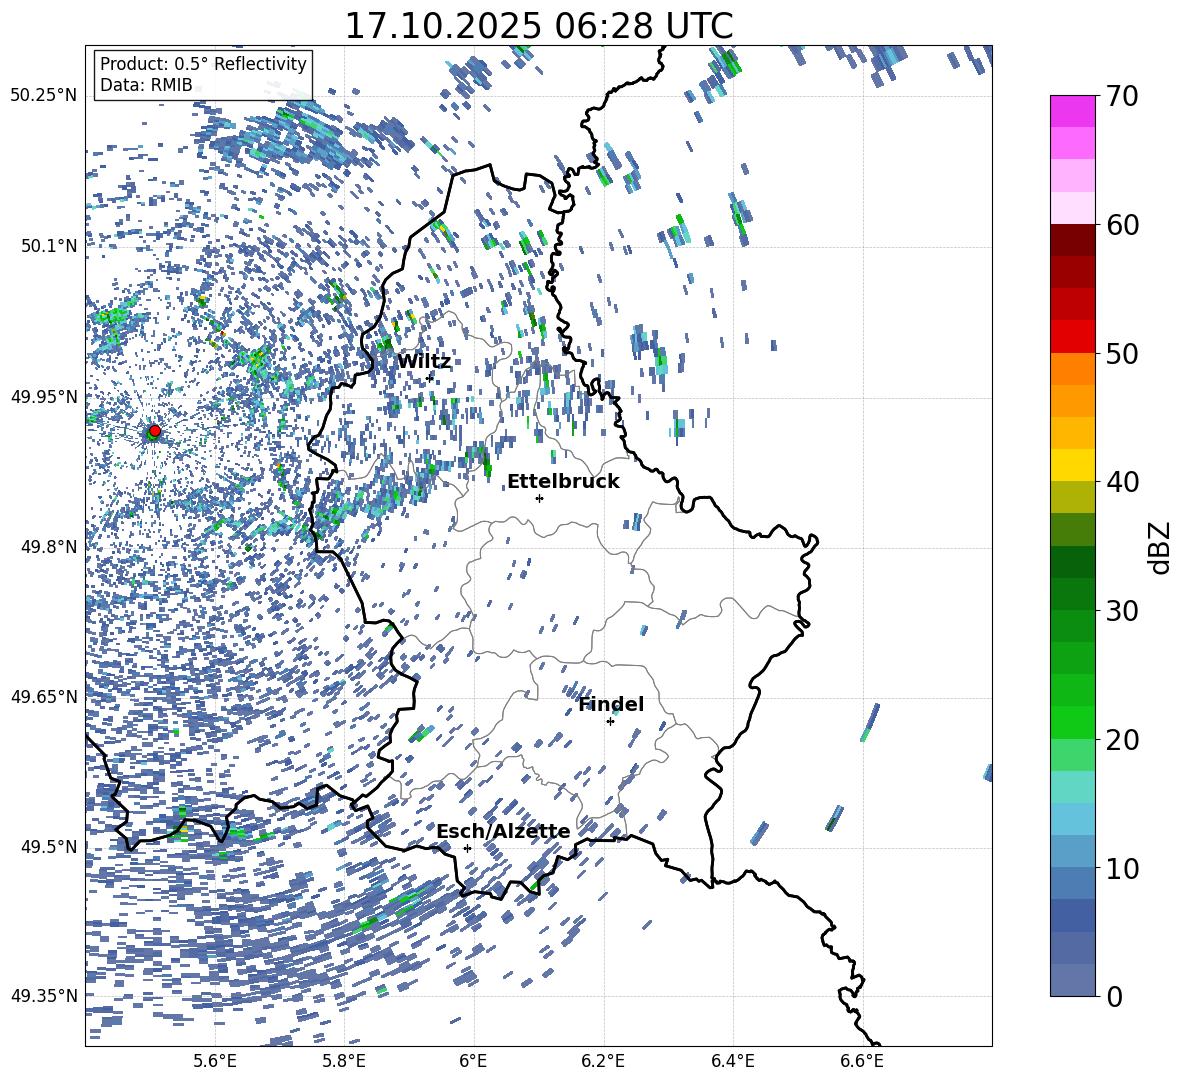Click the Data: RMIB text

click(146, 86)
